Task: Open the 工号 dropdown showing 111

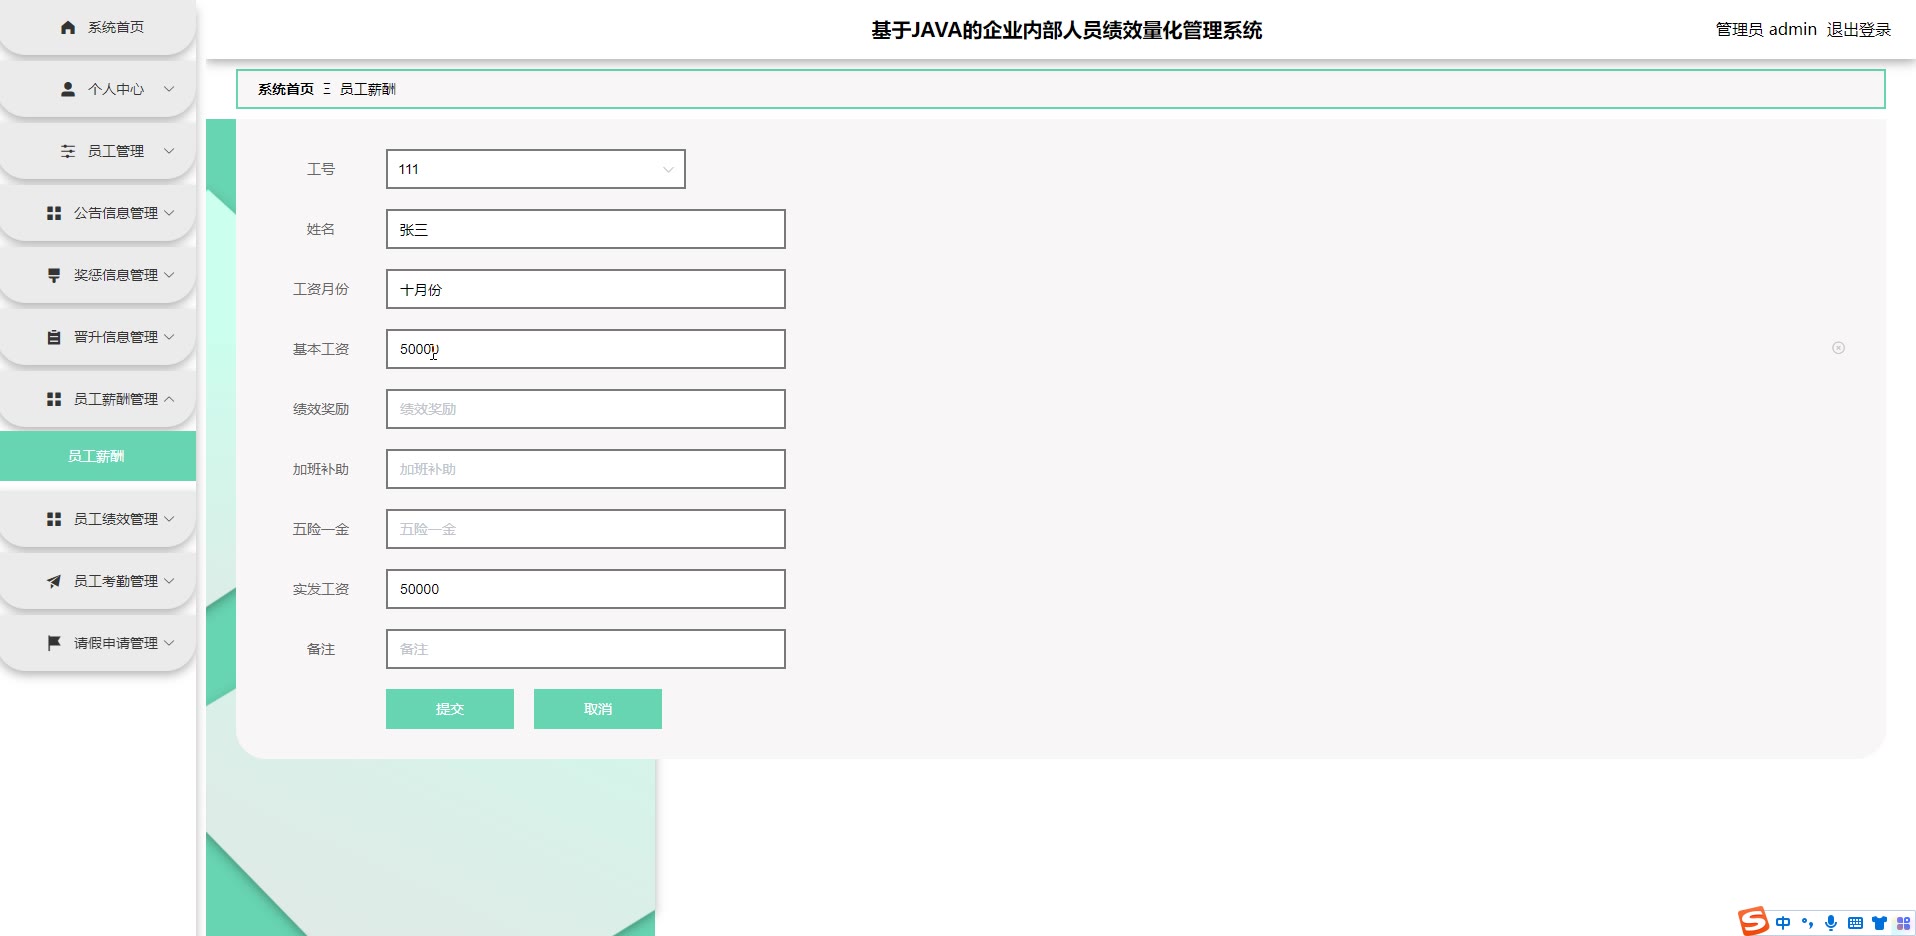Action: click(535, 169)
